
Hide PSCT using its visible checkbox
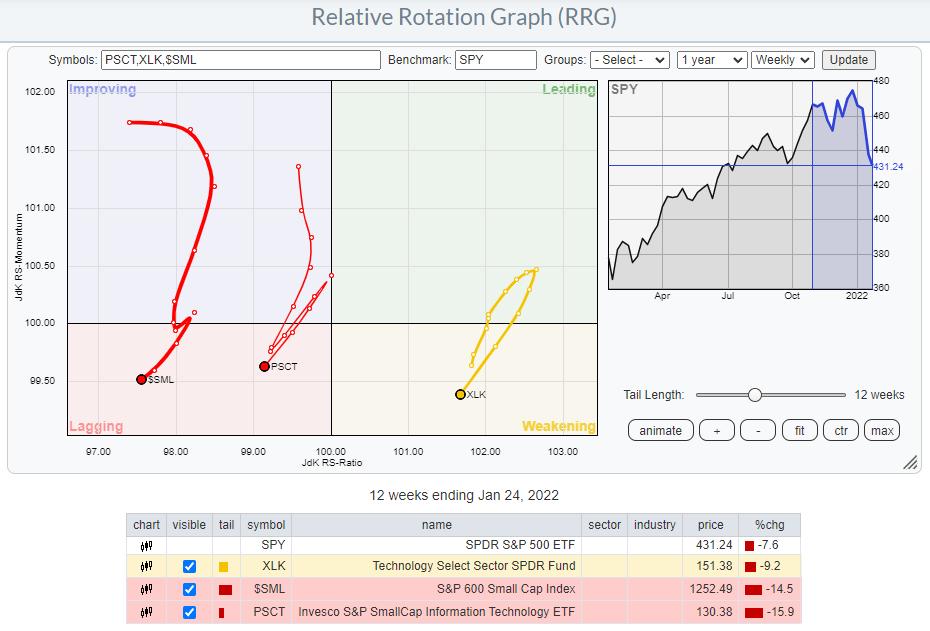[x=189, y=611]
